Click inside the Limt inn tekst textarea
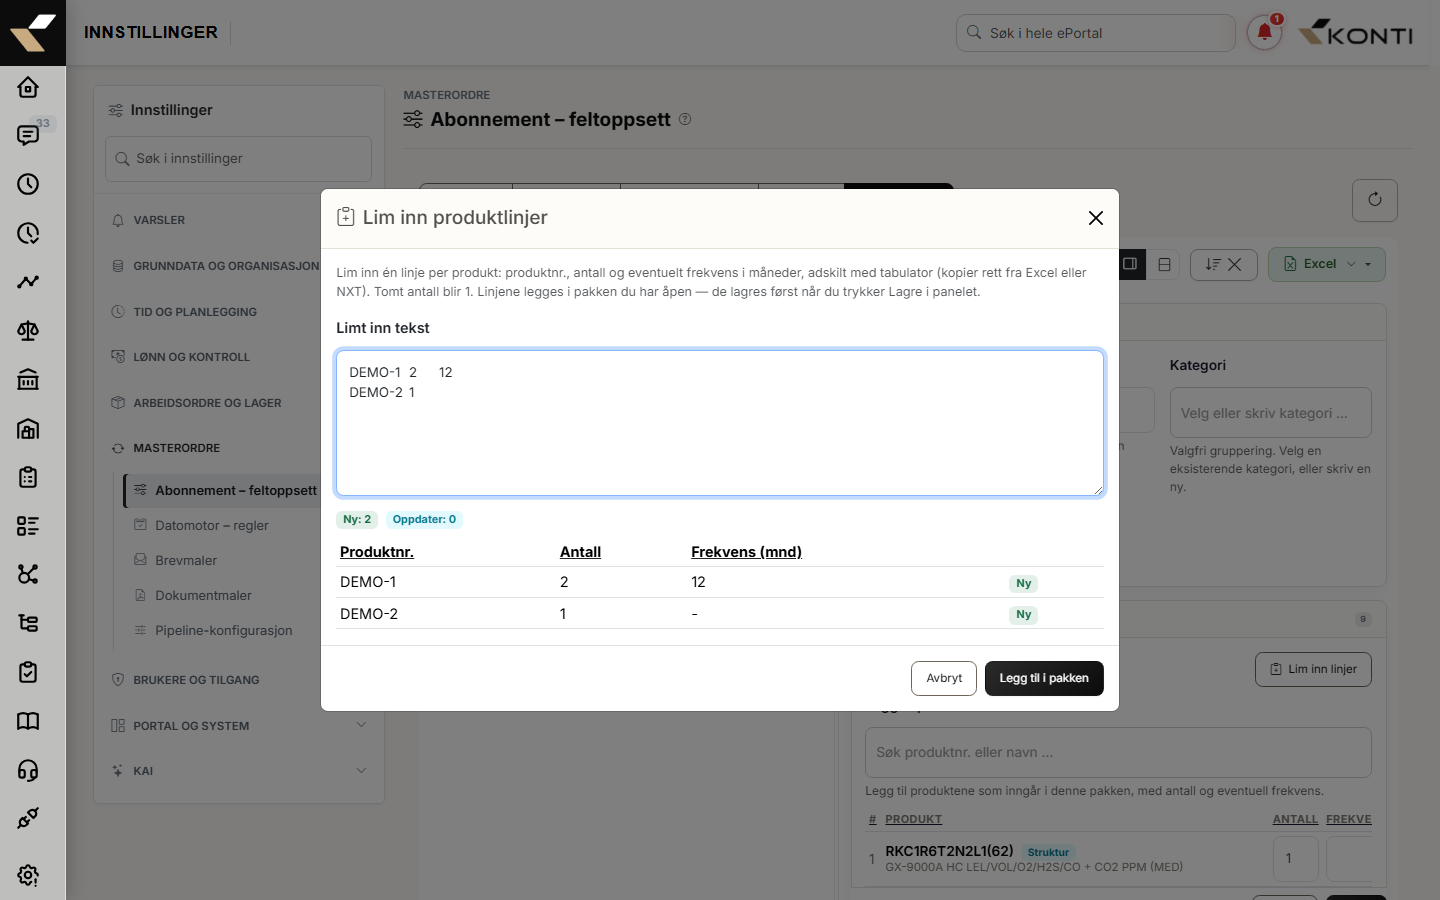 tap(720, 423)
